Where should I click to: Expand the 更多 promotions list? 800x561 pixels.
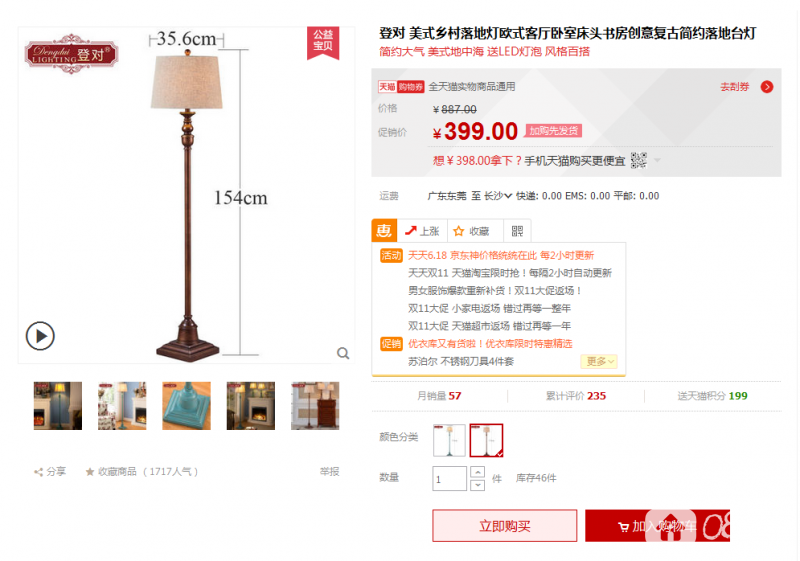click(599, 362)
